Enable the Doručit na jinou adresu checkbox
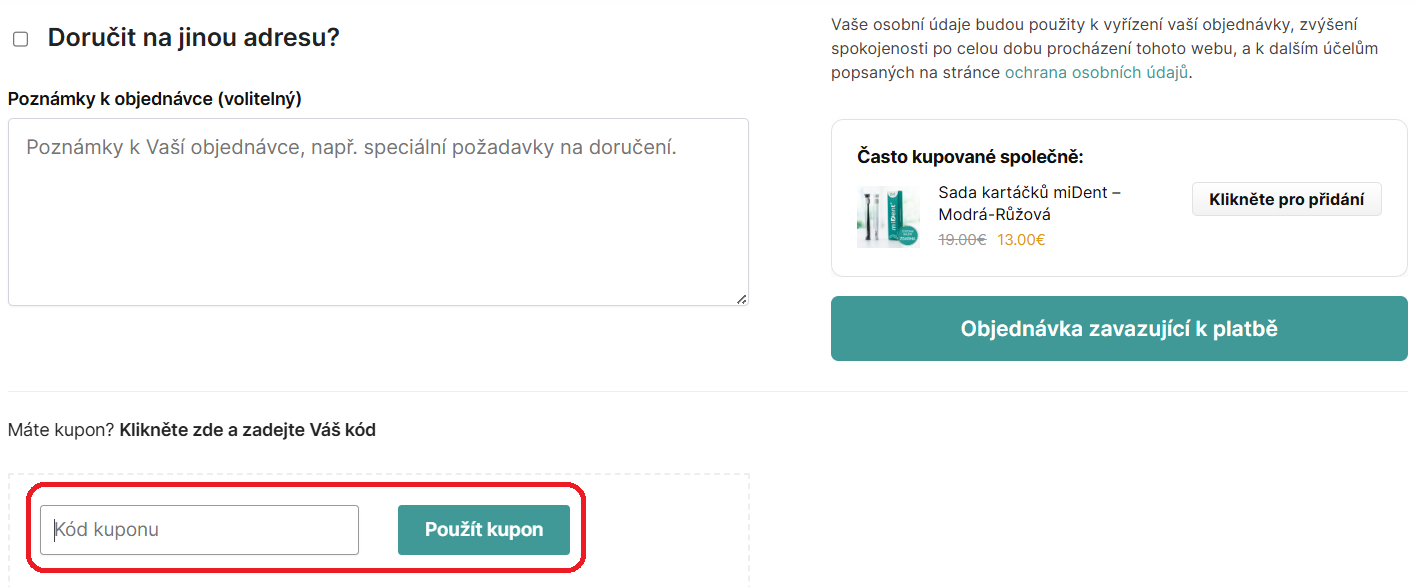 coord(20,39)
